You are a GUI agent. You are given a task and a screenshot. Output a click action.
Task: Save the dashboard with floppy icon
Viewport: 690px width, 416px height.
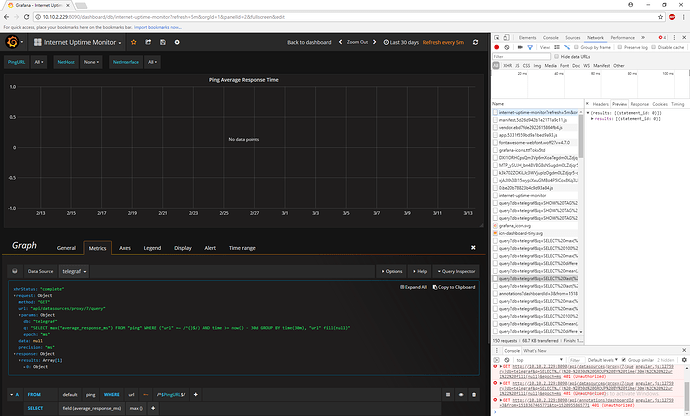point(162,42)
